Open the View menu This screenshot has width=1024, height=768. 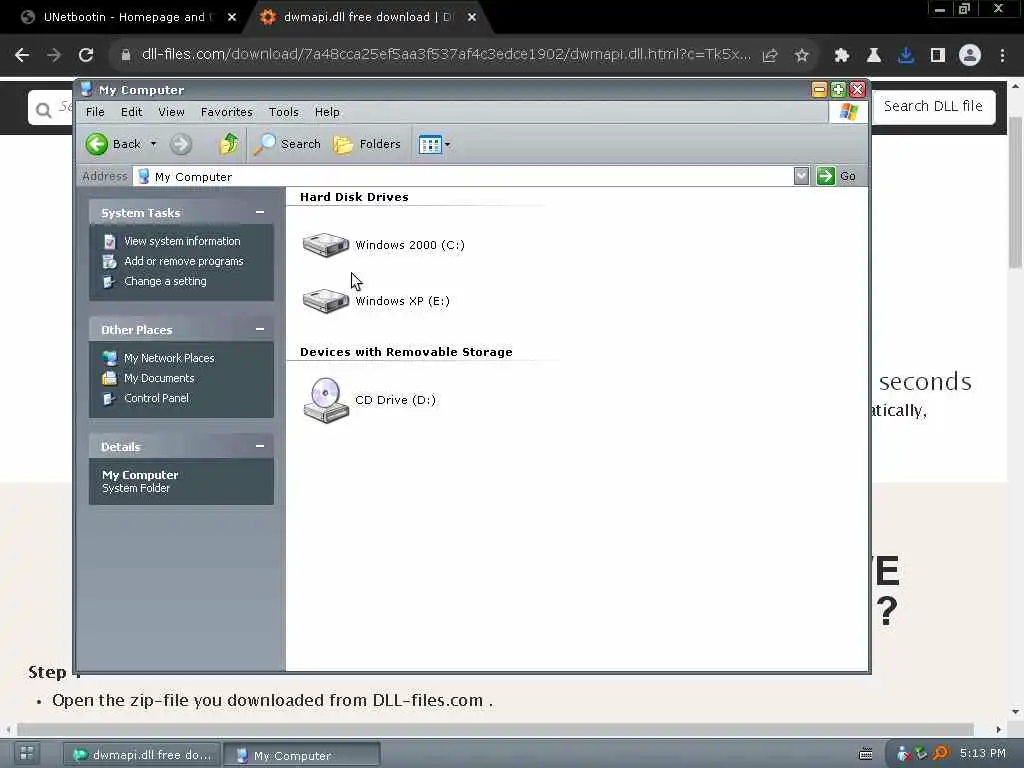[171, 112]
